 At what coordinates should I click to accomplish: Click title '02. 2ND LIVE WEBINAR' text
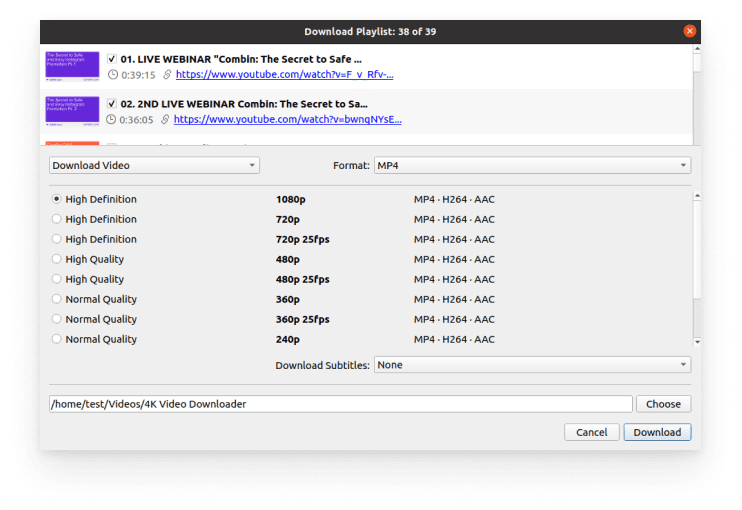(x=244, y=104)
